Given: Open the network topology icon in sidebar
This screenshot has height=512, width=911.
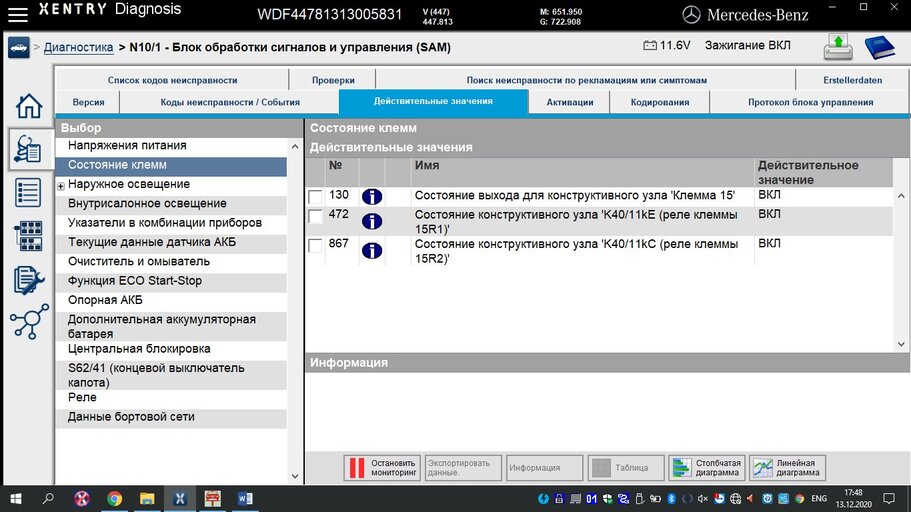Looking at the screenshot, I should pyautogui.click(x=29, y=322).
